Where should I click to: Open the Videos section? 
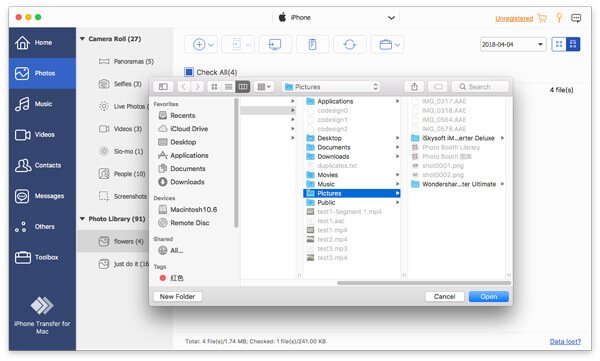pyautogui.click(x=42, y=134)
